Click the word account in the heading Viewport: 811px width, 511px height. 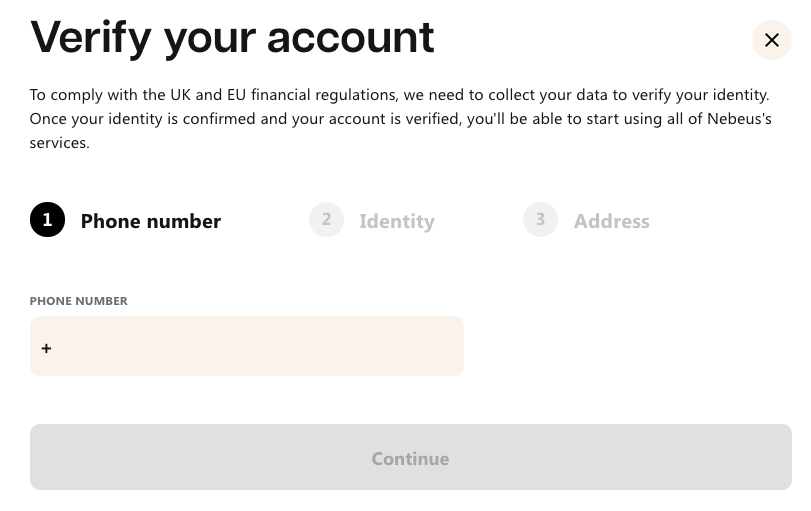(x=351, y=38)
